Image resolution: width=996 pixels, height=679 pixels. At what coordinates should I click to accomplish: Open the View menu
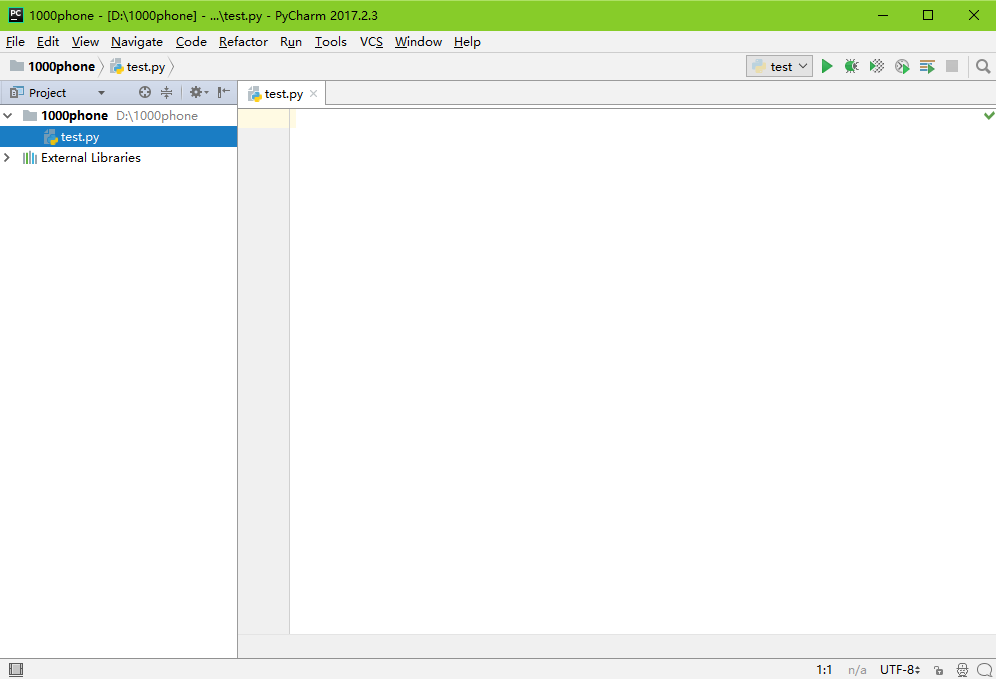(85, 42)
